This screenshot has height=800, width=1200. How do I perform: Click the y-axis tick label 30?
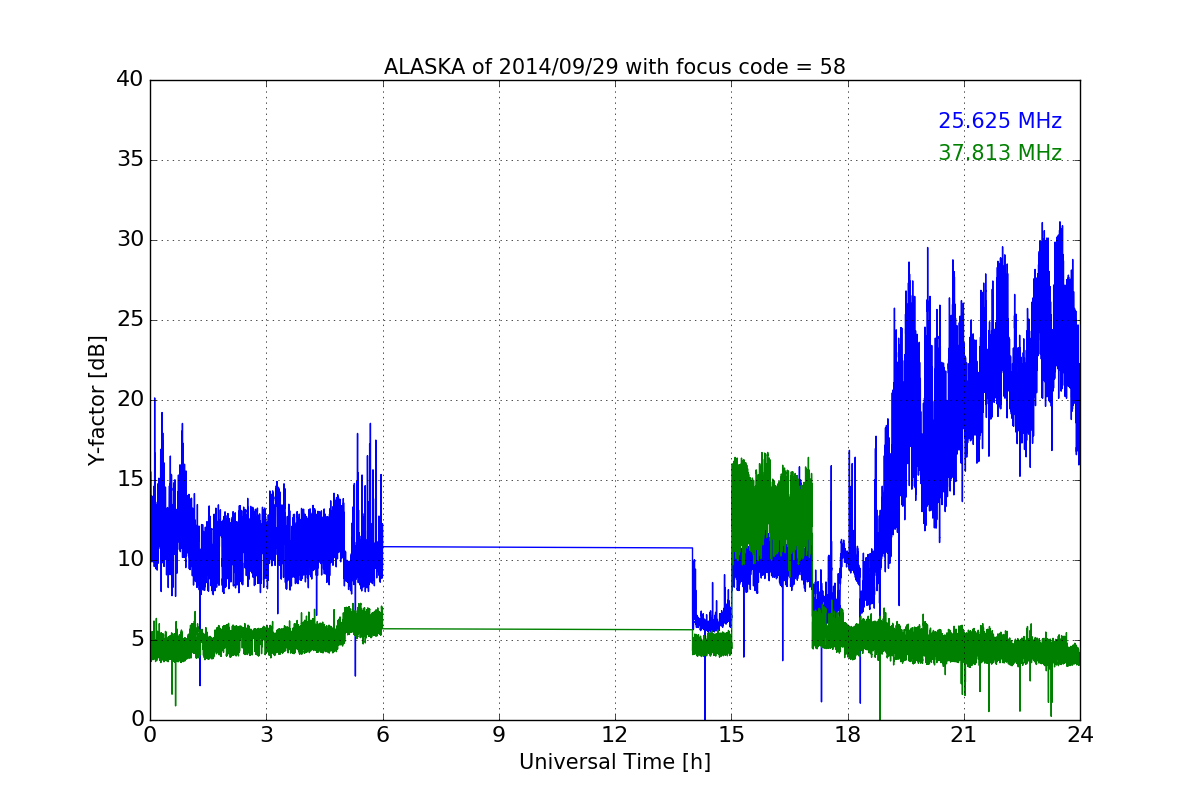pos(130,240)
